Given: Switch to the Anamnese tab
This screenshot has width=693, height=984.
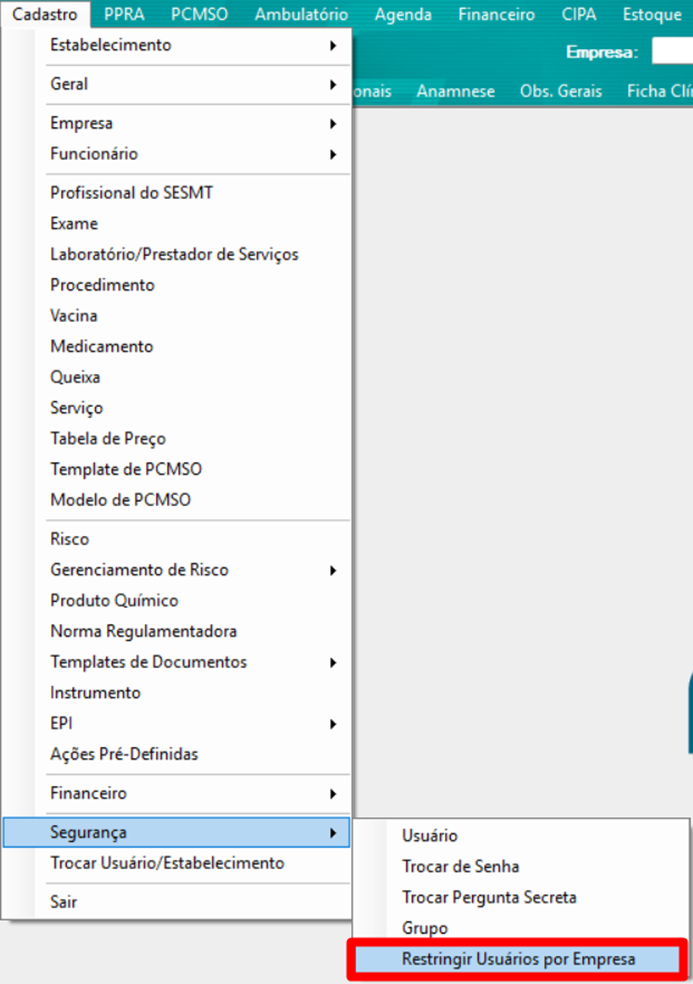Looking at the screenshot, I should point(456,92).
